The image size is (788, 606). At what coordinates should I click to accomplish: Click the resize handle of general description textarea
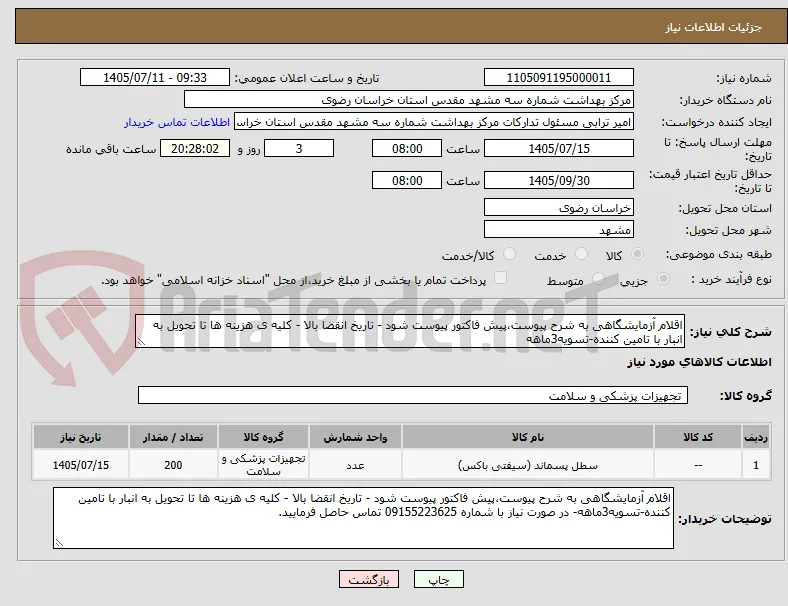click(x=141, y=342)
